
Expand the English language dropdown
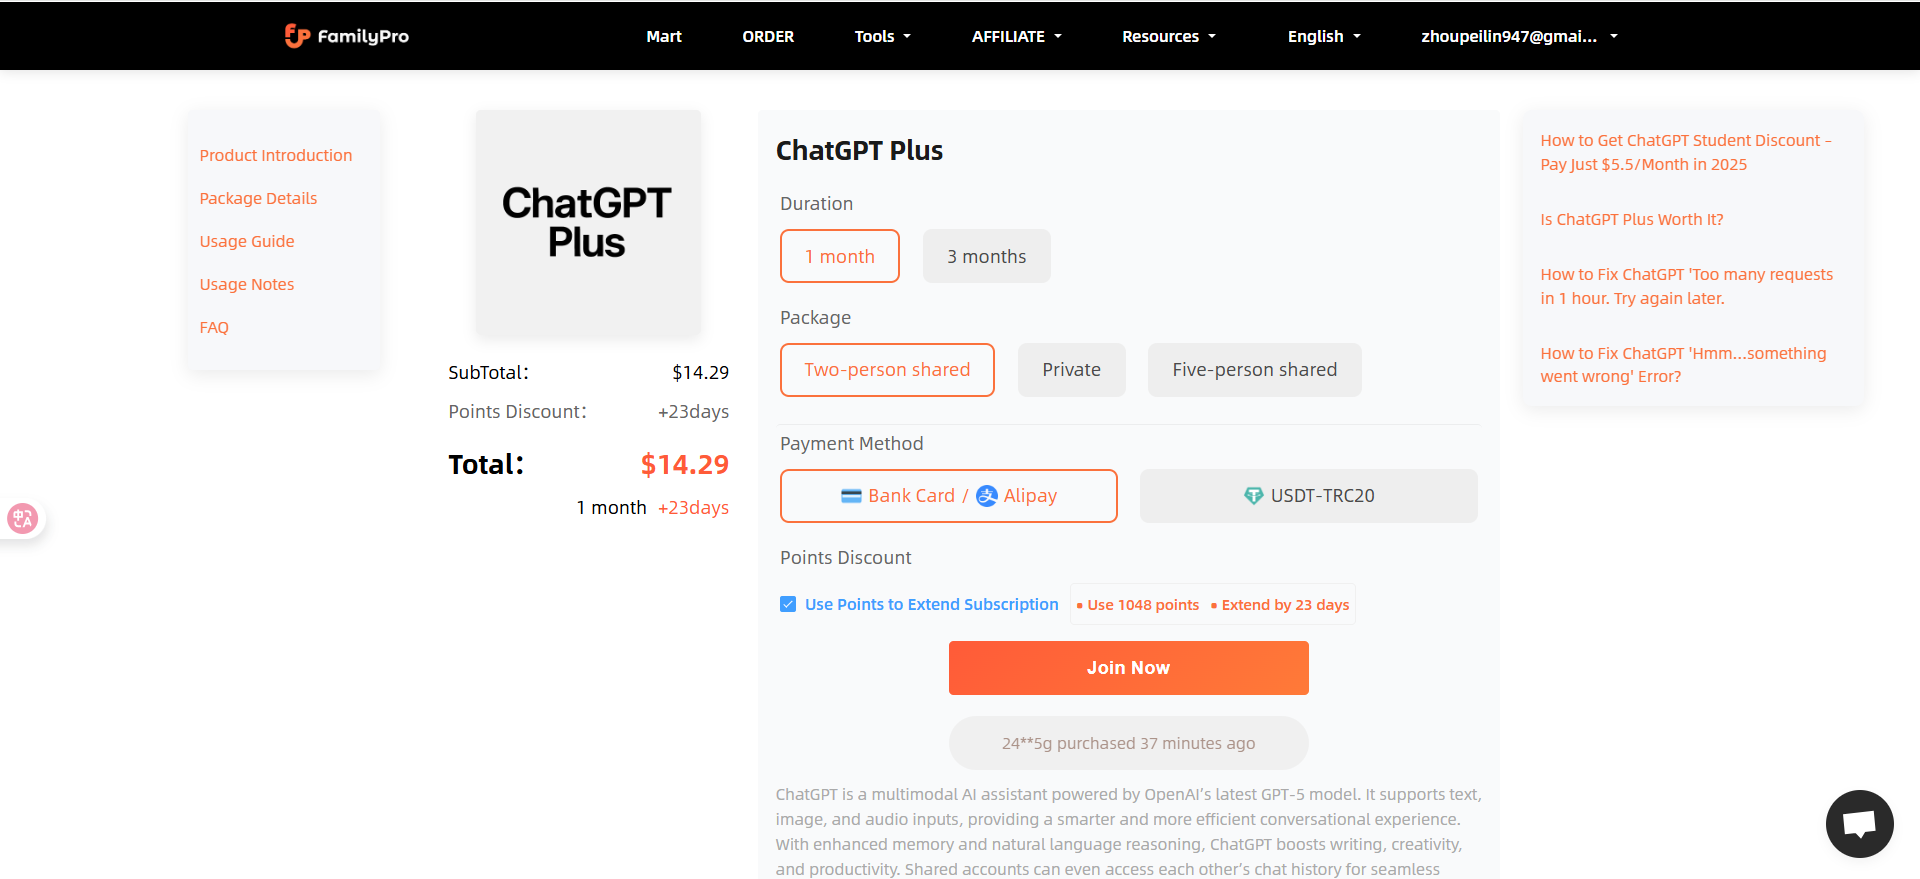click(x=1324, y=36)
